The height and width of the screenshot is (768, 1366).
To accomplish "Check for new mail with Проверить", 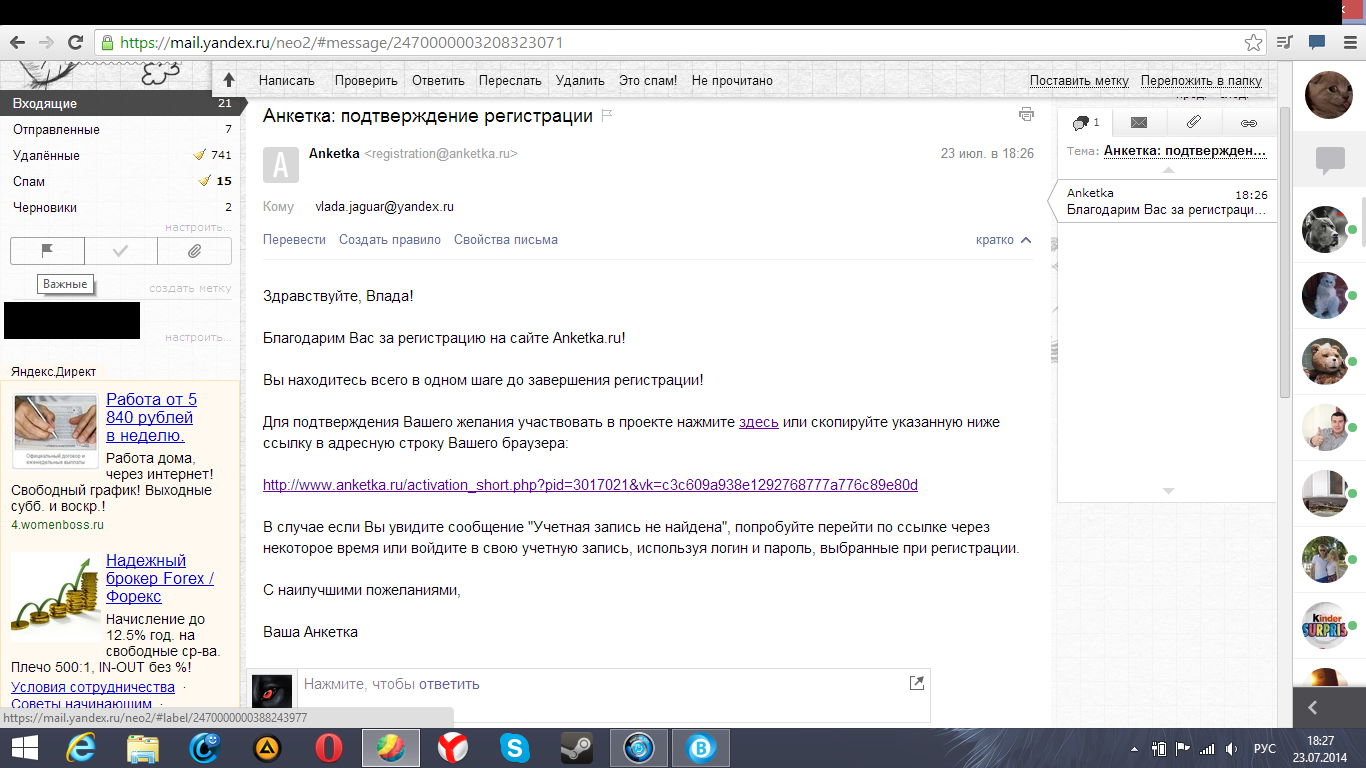I will click(366, 81).
